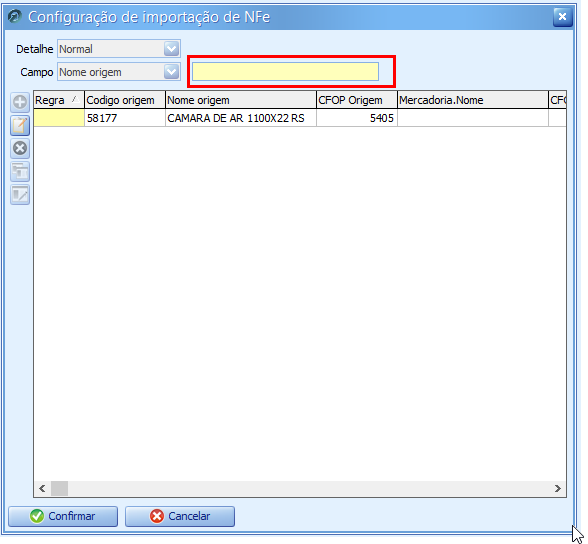Click the table-with-pencil icon at sidebar bottom
The image size is (588, 544).
coord(20,195)
